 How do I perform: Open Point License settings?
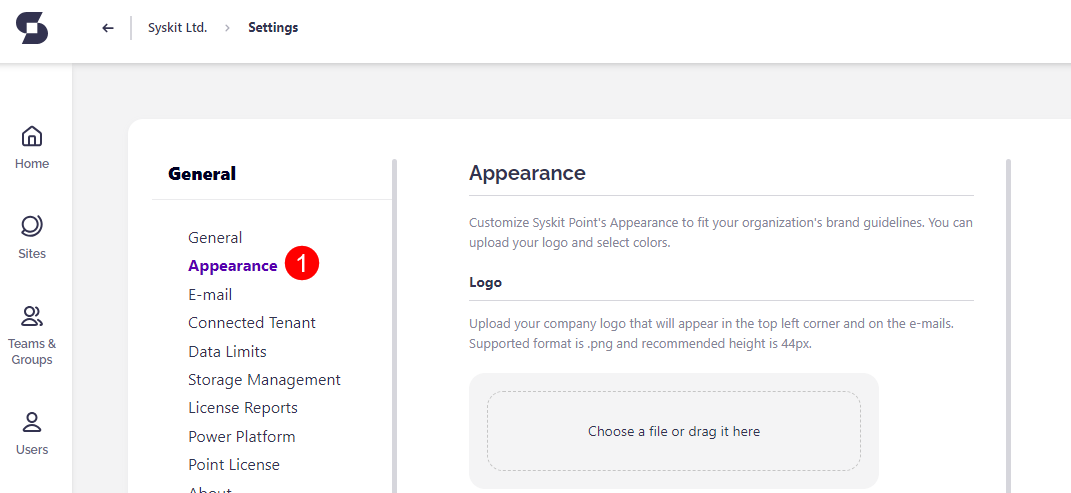point(234,465)
